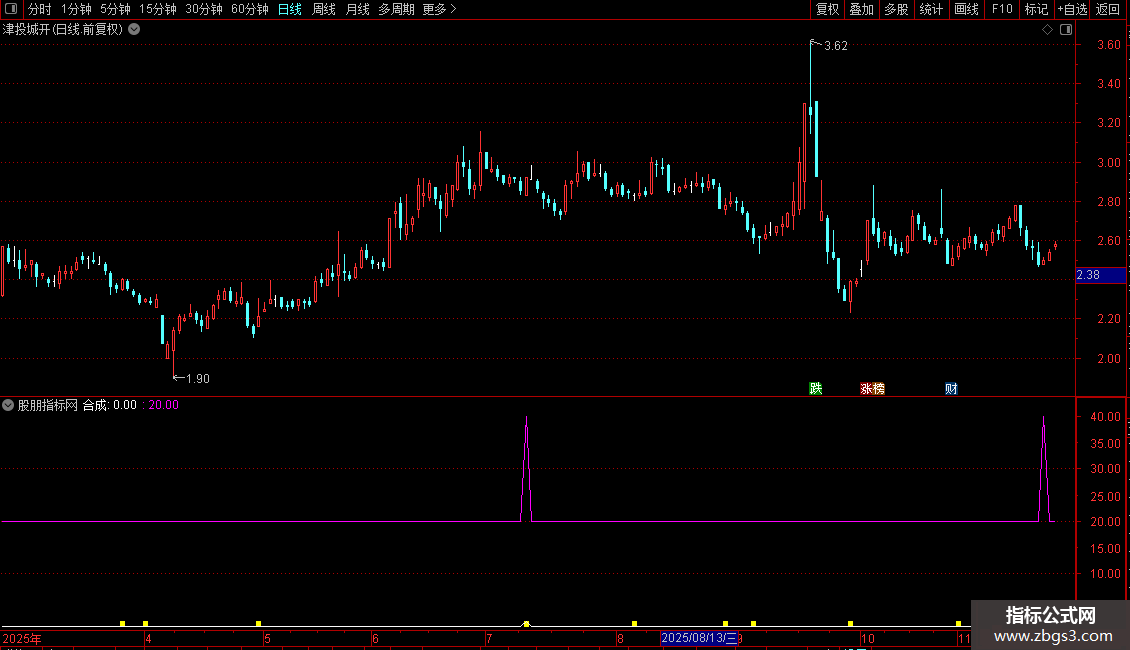This screenshot has width=1130, height=650.
Task: Click the 津投城开(日线 前复权) title text
Action: pos(63,30)
